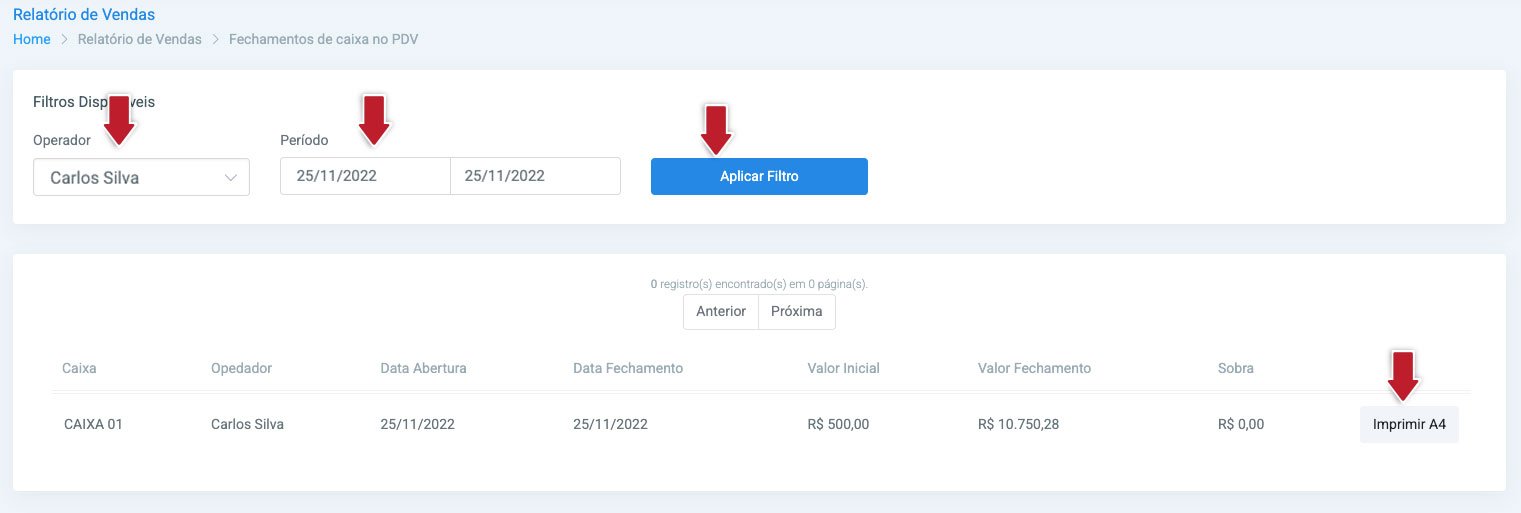Image resolution: width=1521 pixels, height=513 pixels.
Task: Click the Relatório de Vendas page title
Action: click(84, 15)
